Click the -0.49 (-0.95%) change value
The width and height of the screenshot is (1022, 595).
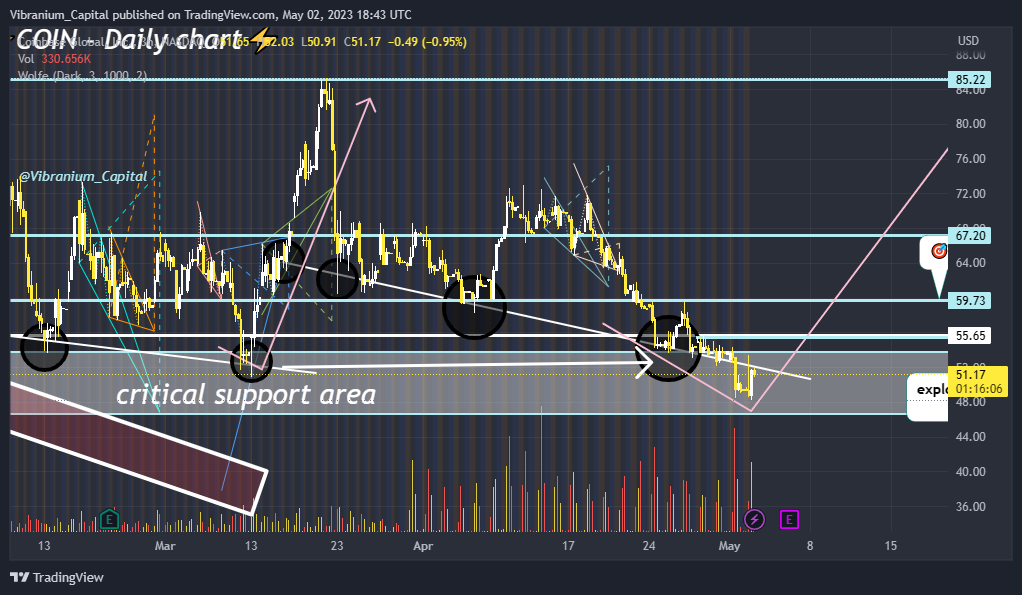pyautogui.click(x=427, y=42)
